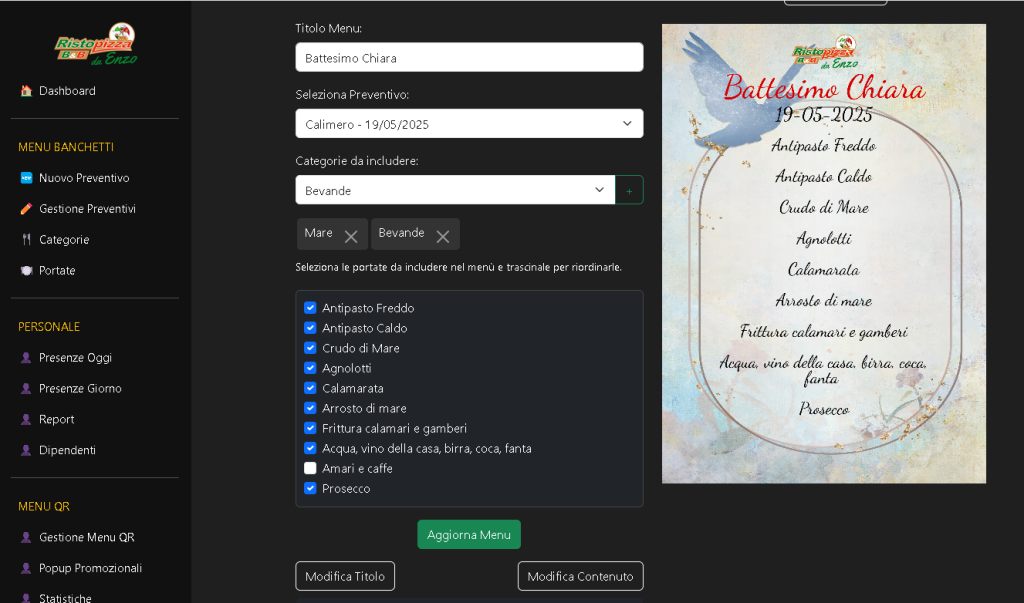Click the Presenze Oggi person icon
Screen dimensions: 1024x603
pyautogui.click(x=26, y=358)
